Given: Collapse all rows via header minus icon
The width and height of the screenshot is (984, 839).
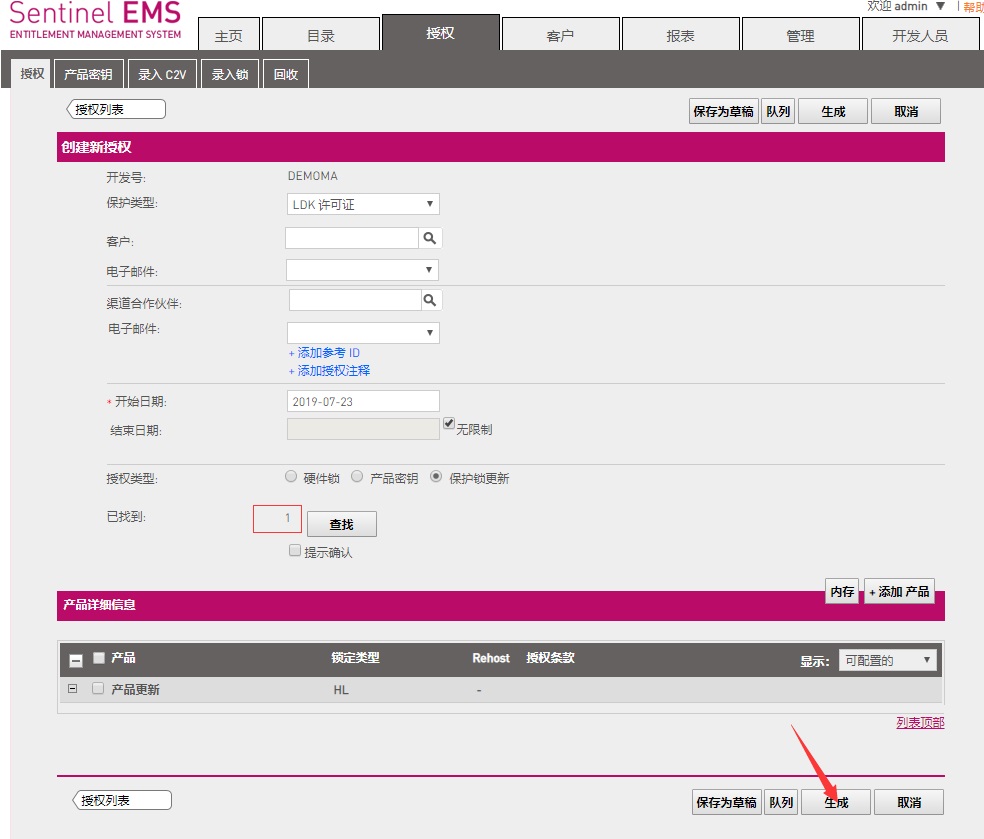Looking at the screenshot, I should coord(76,660).
